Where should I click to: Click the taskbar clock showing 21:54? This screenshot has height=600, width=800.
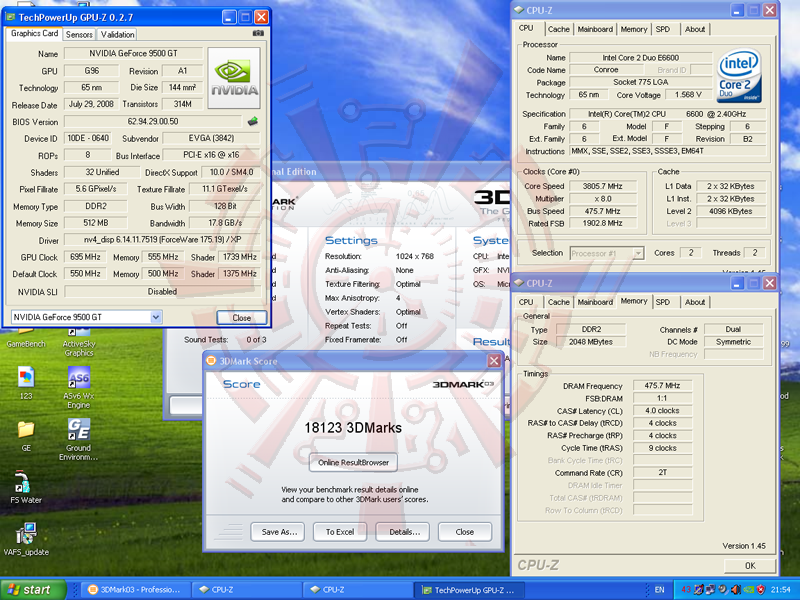pos(781,590)
